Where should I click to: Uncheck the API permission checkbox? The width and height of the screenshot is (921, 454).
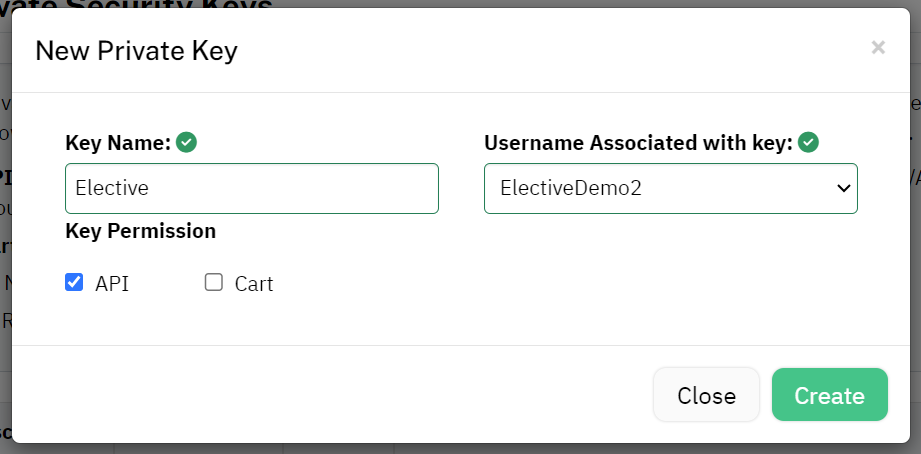click(x=74, y=282)
